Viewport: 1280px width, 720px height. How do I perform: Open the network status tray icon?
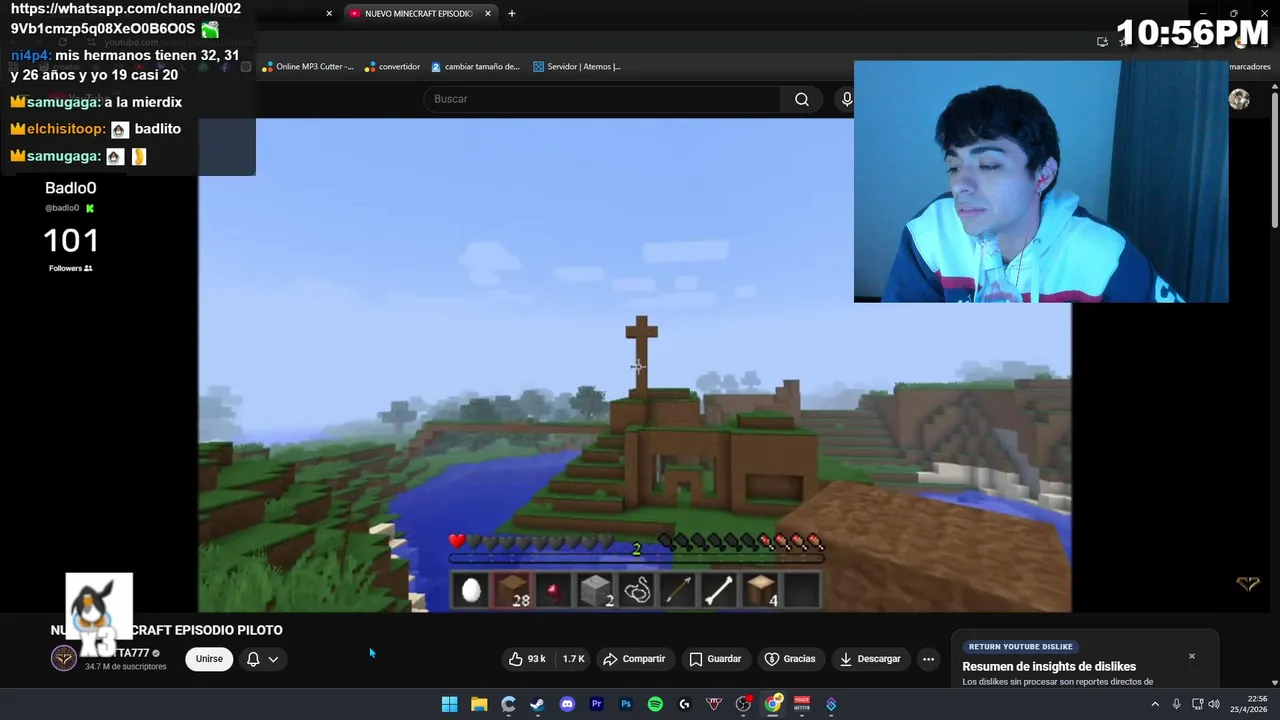(x=1197, y=704)
